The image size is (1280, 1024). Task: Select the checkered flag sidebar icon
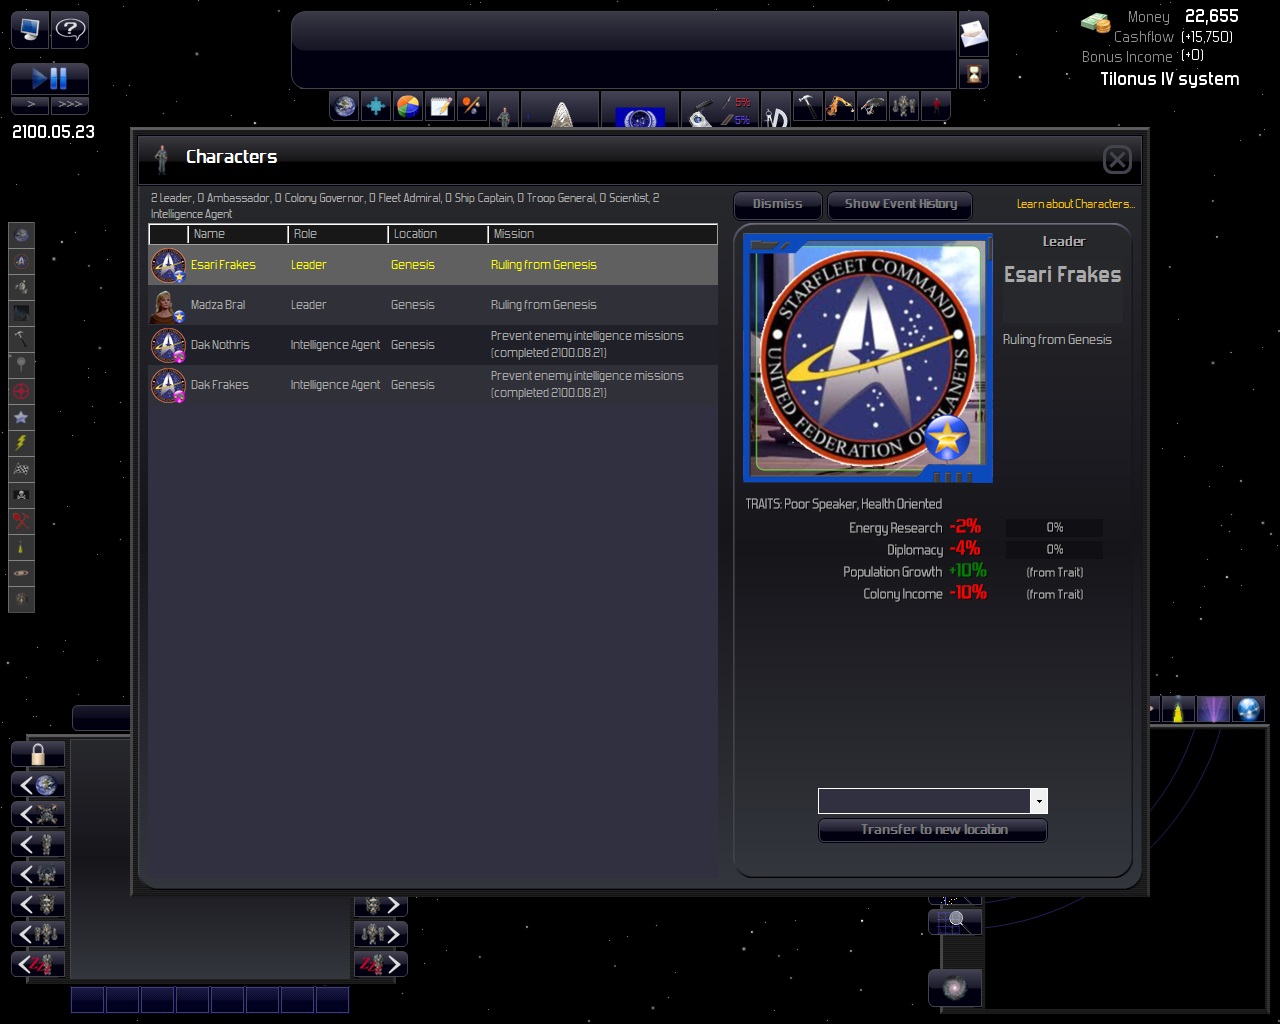coord(21,469)
